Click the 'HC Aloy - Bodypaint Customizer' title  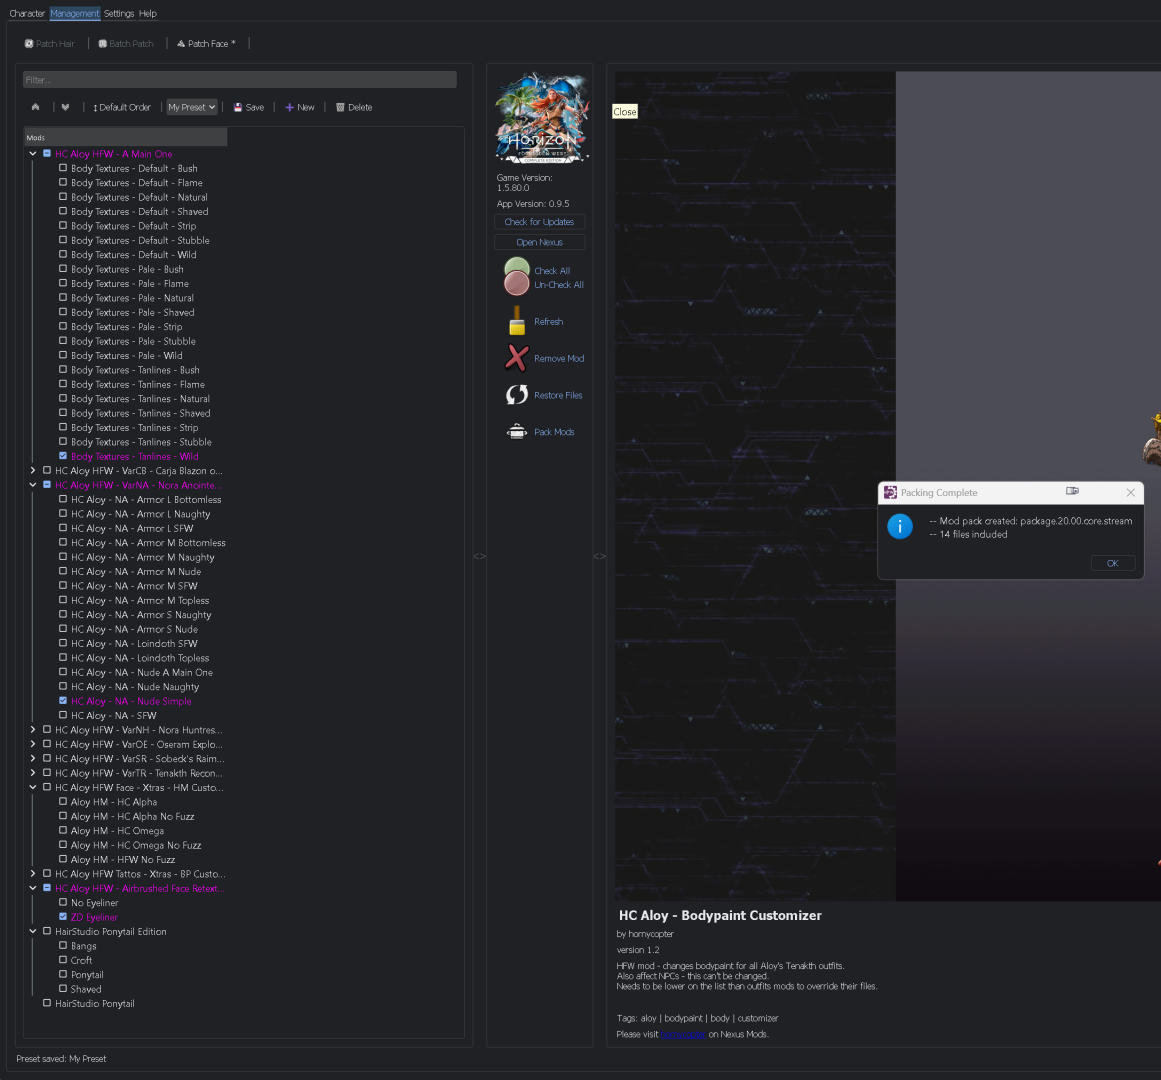click(720, 916)
